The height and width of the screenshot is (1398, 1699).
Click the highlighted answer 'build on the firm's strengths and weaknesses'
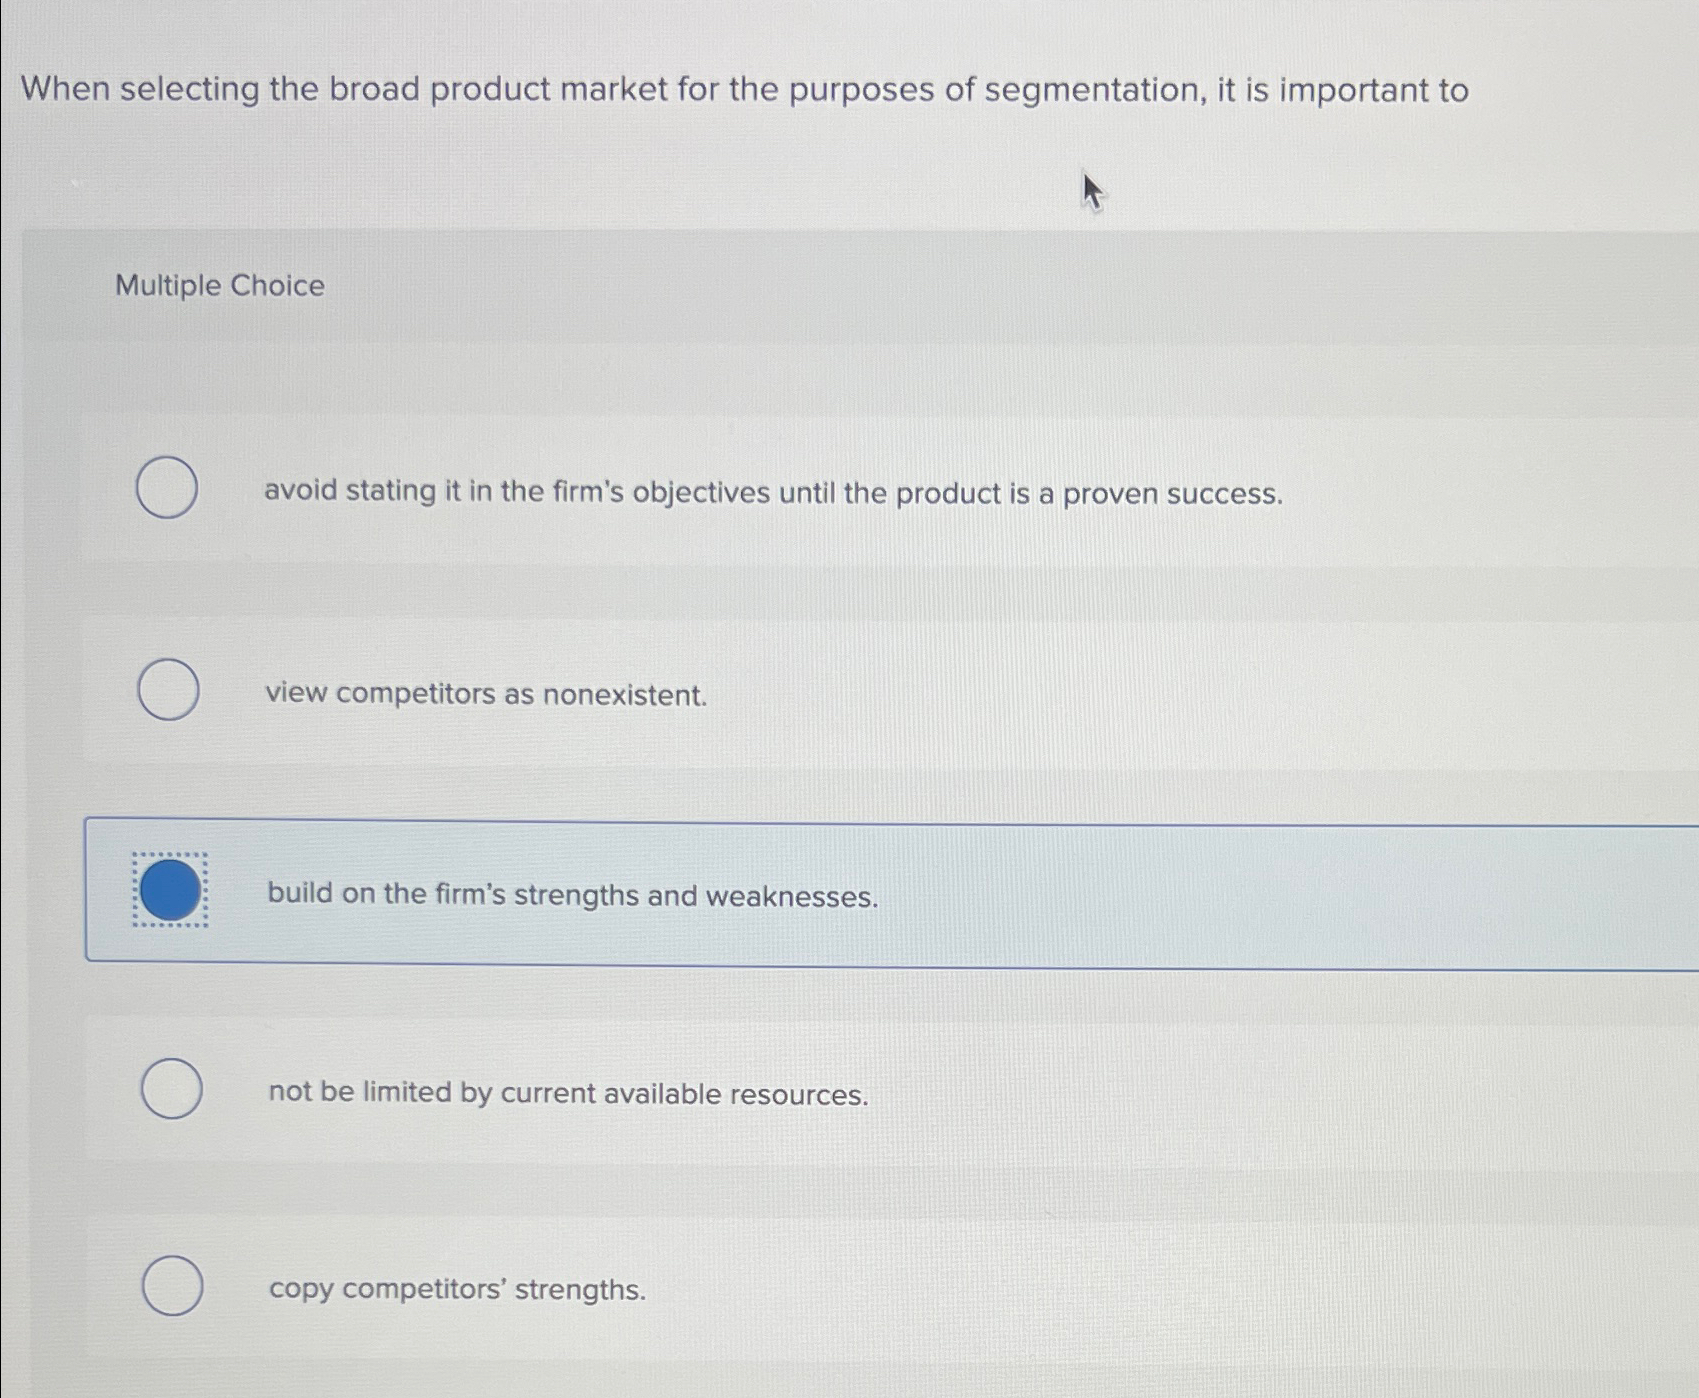(572, 897)
